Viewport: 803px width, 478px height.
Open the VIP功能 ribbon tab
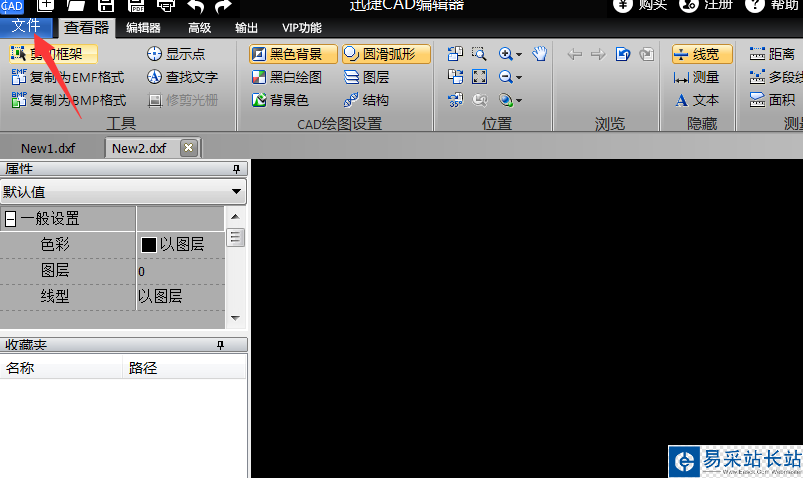point(302,28)
